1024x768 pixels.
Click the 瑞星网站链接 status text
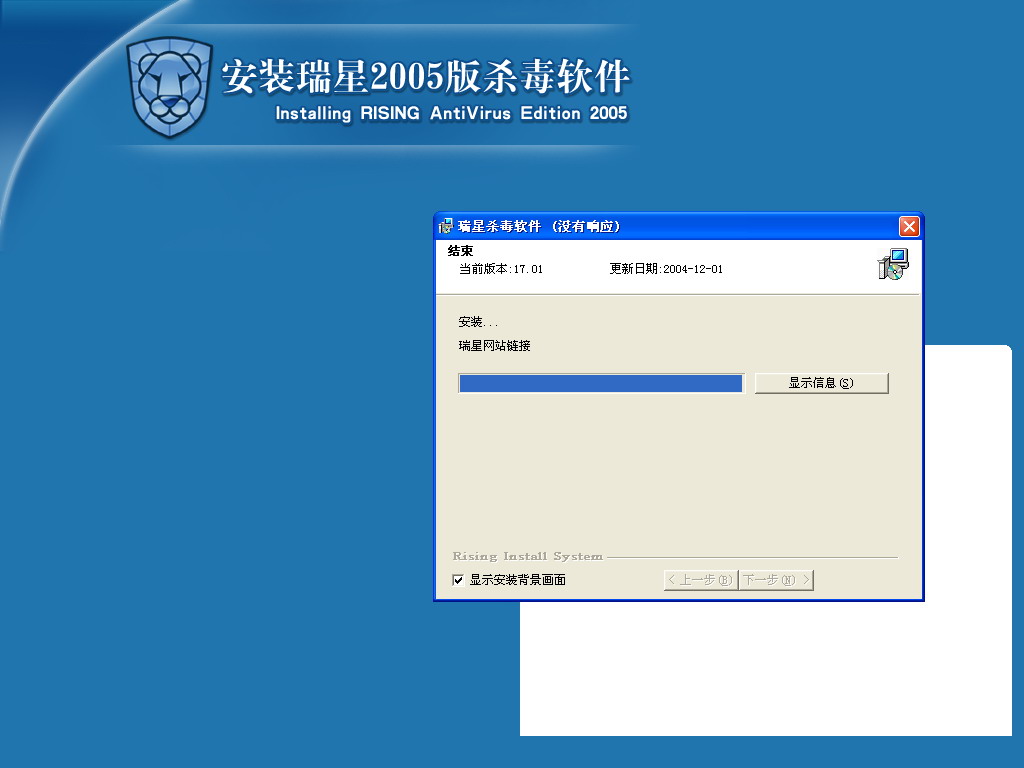(x=494, y=346)
